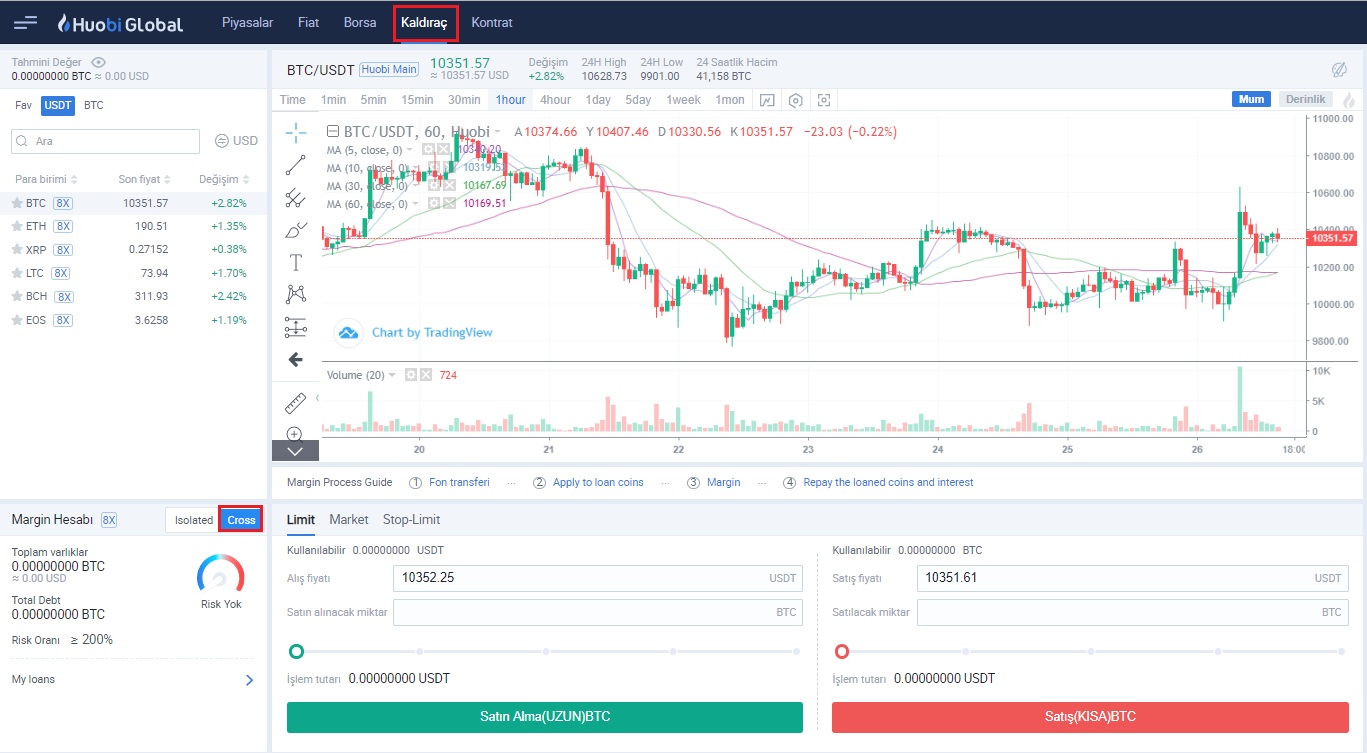Sort by Para birimi column
The height and width of the screenshot is (753, 1367).
[x=45, y=179]
